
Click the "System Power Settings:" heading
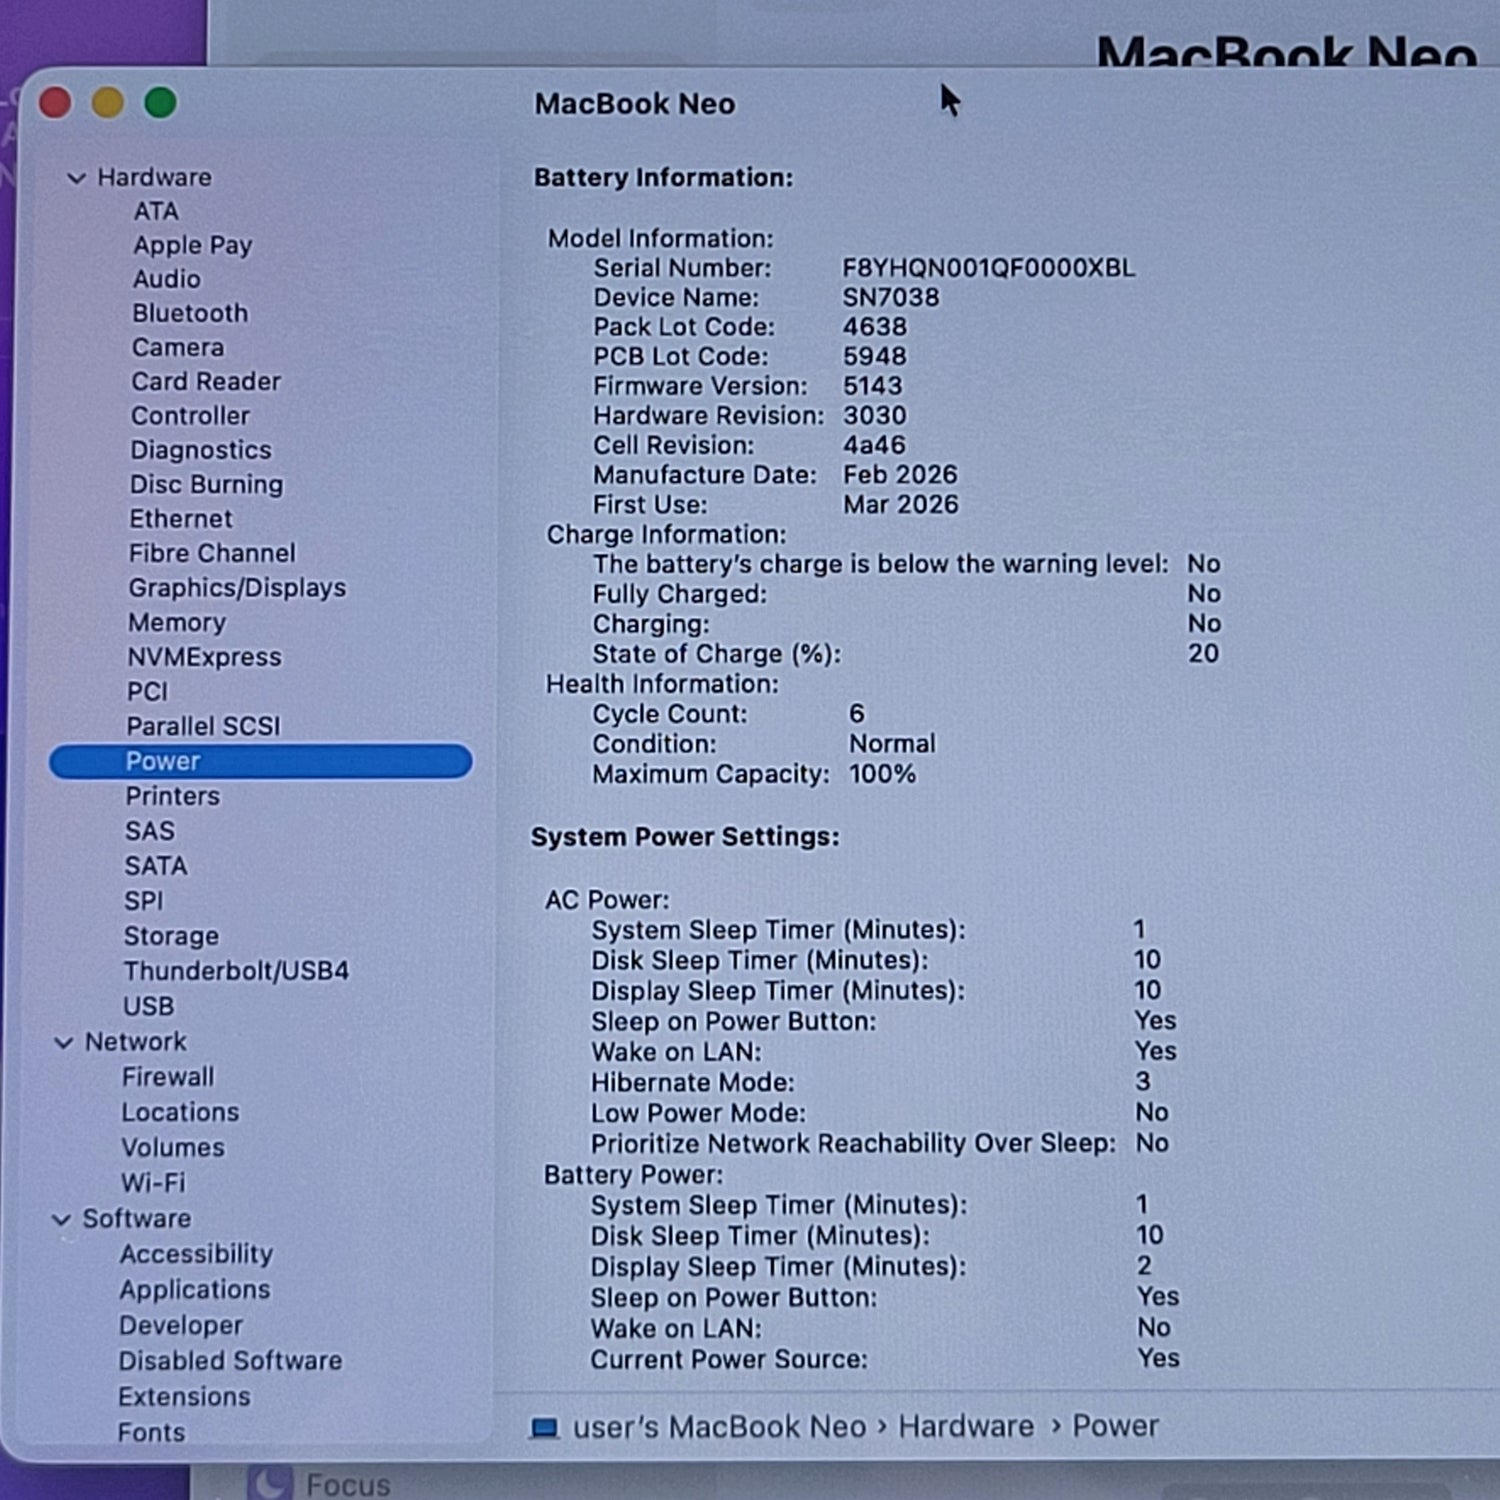[x=685, y=837]
